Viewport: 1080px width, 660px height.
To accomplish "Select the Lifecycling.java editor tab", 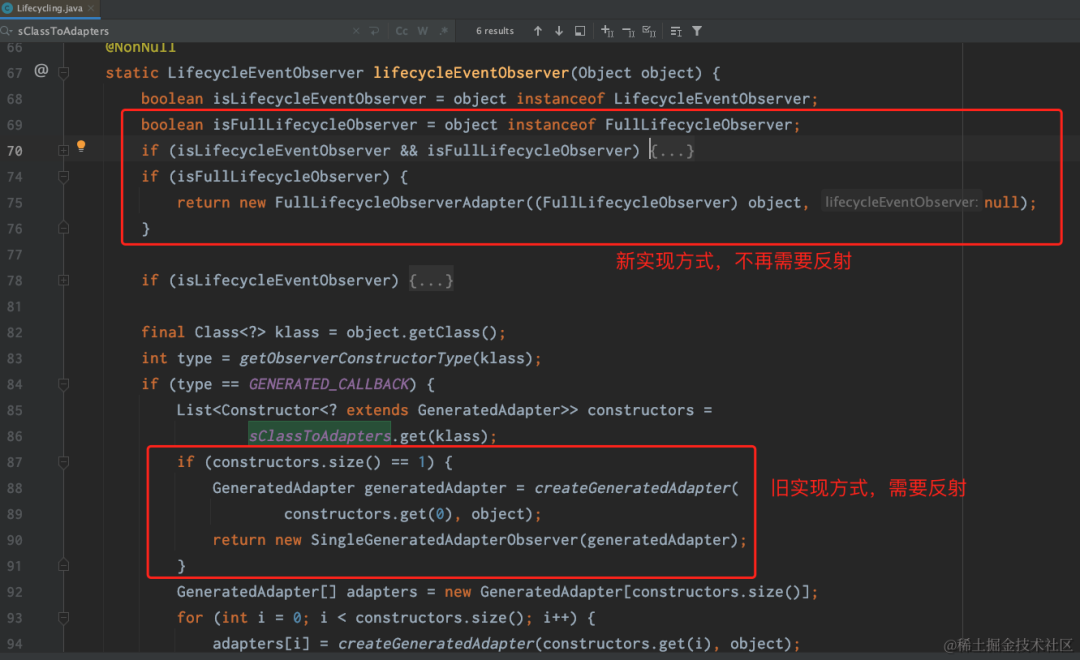I will [48, 8].
